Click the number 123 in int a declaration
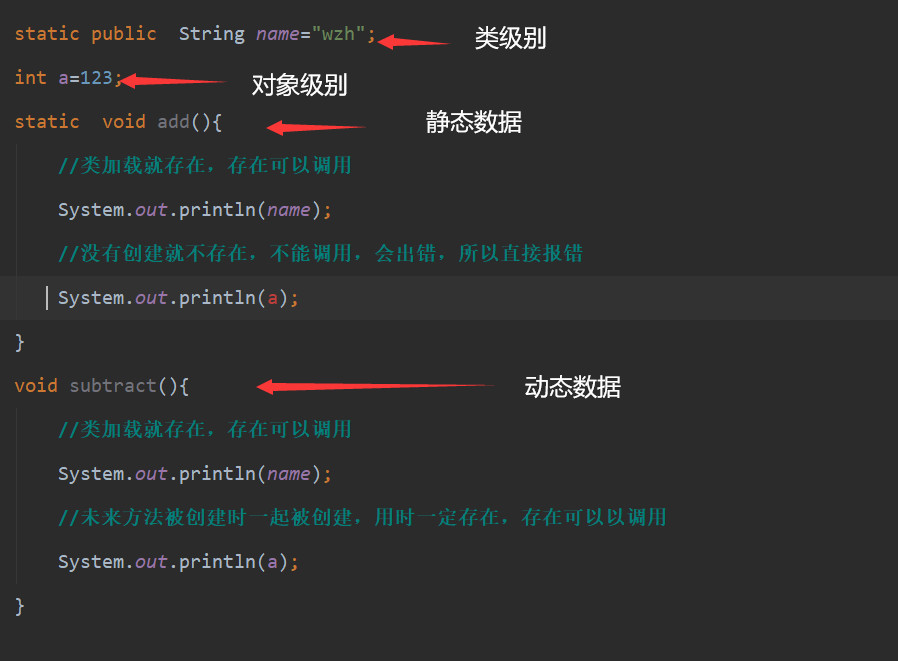Viewport: 898px width, 661px height. pos(96,78)
